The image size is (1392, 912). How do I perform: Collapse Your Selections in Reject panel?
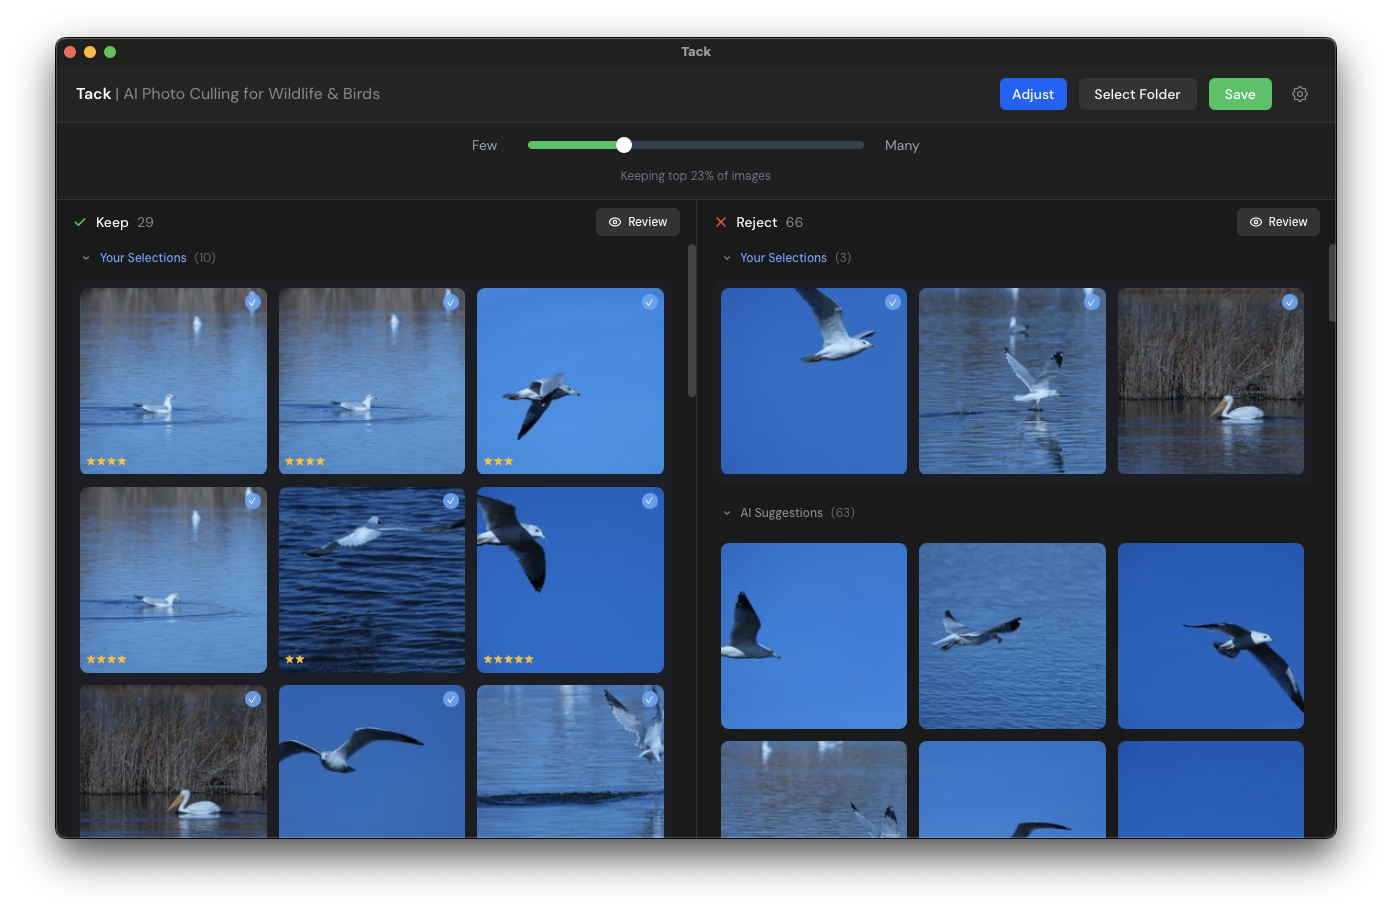pos(727,258)
